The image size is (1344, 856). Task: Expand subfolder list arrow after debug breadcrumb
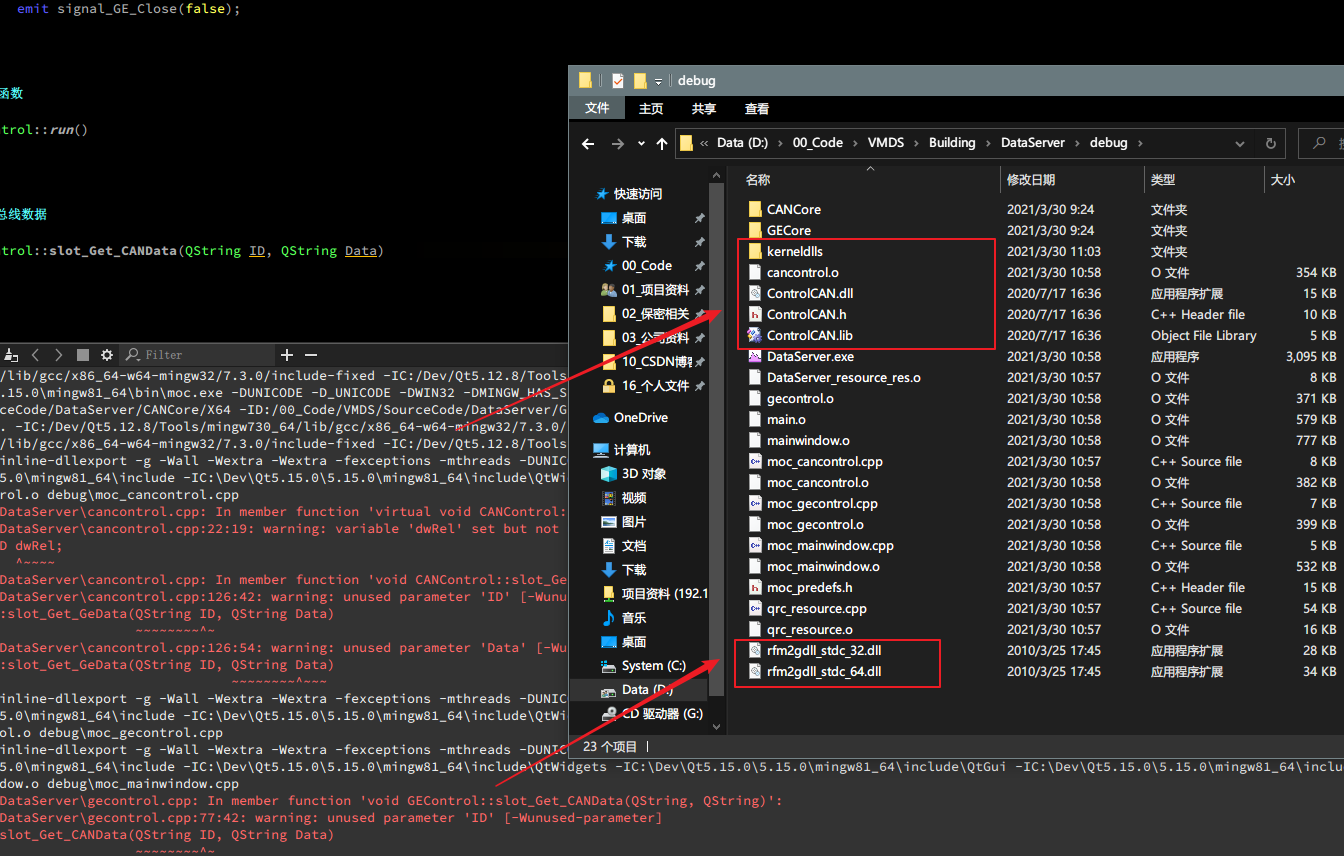coord(1138,143)
